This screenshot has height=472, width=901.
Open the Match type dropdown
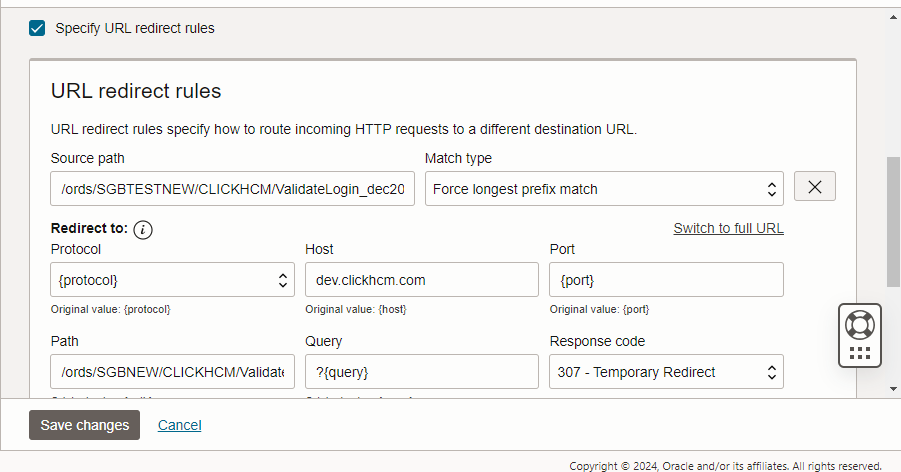pos(604,188)
